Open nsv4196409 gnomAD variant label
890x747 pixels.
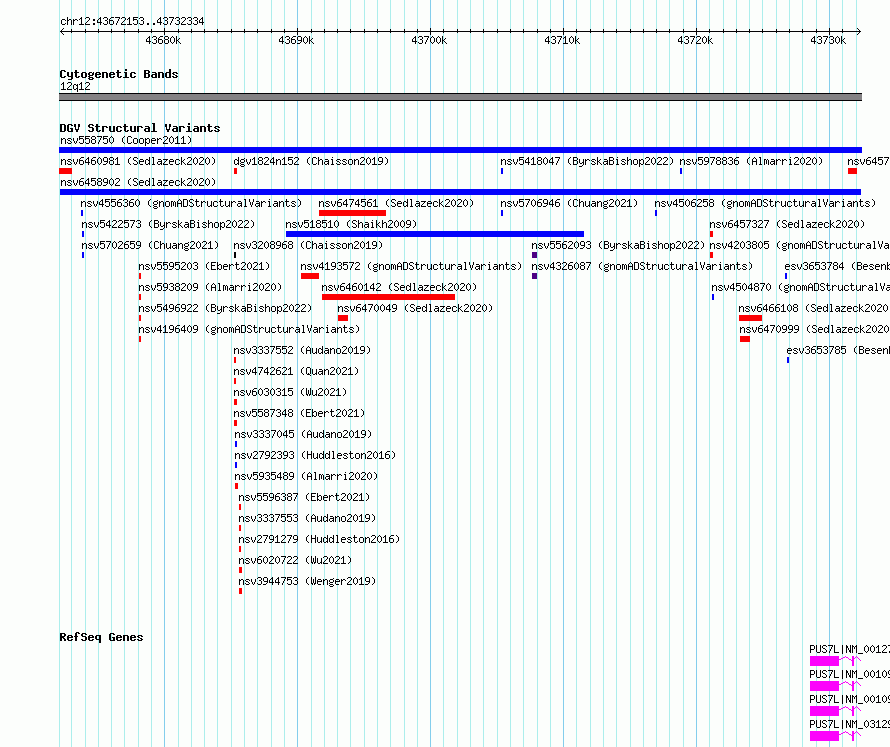click(249, 329)
